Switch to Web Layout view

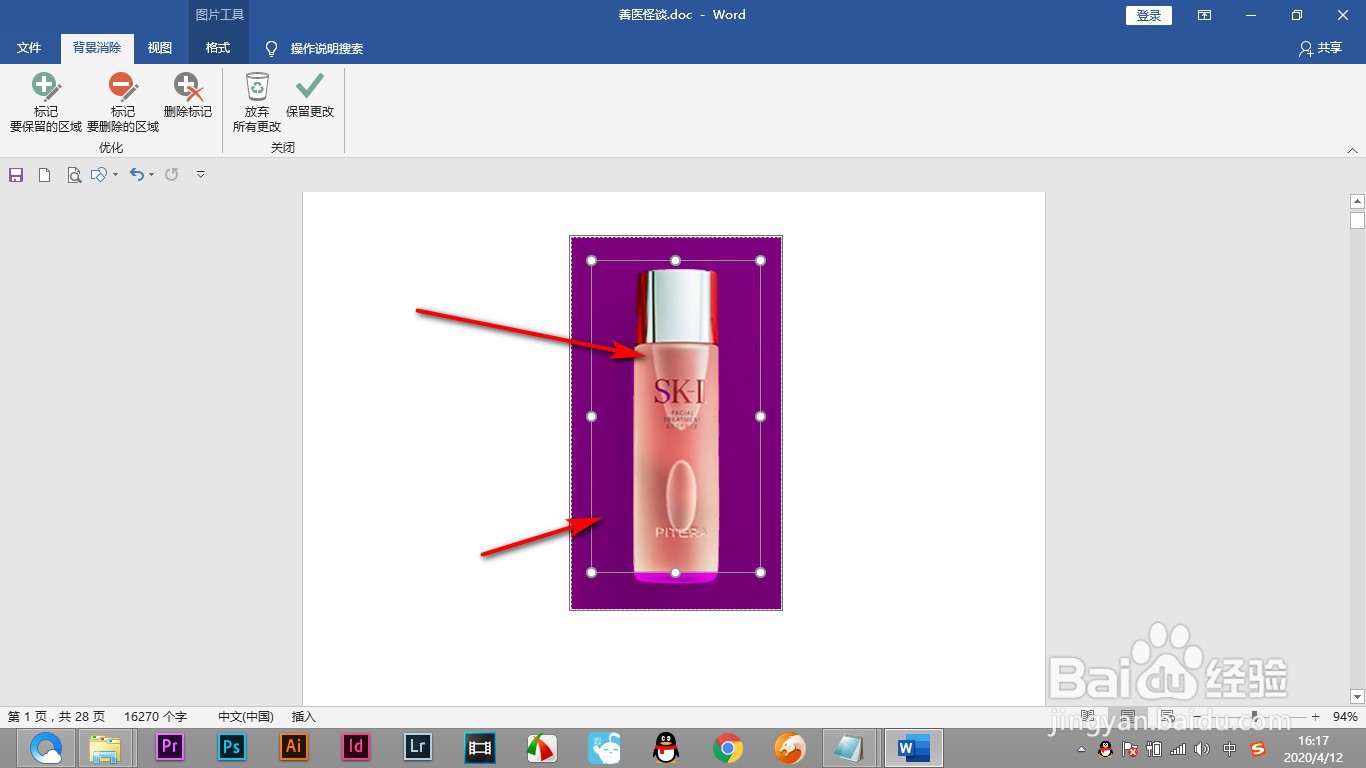click(x=1166, y=717)
